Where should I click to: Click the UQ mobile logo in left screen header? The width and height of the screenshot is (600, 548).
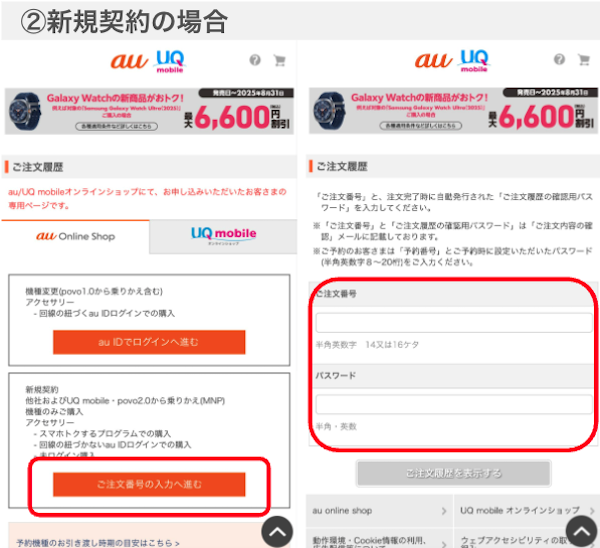(170, 62)
